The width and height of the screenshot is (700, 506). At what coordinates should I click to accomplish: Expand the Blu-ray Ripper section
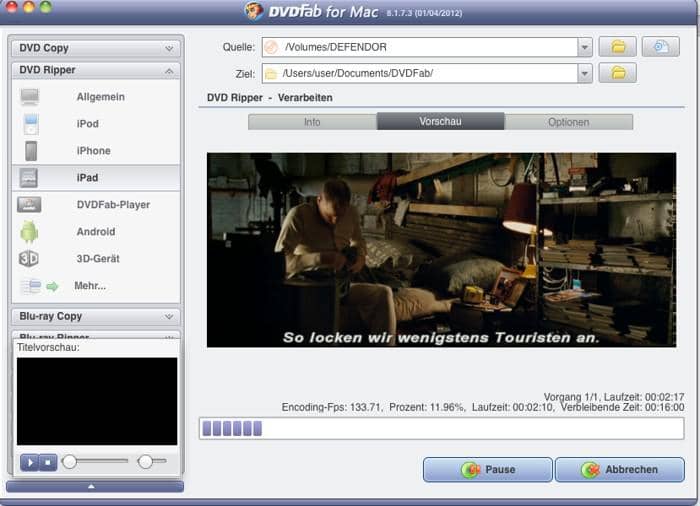pyautogui.click(x=96, y=335)
